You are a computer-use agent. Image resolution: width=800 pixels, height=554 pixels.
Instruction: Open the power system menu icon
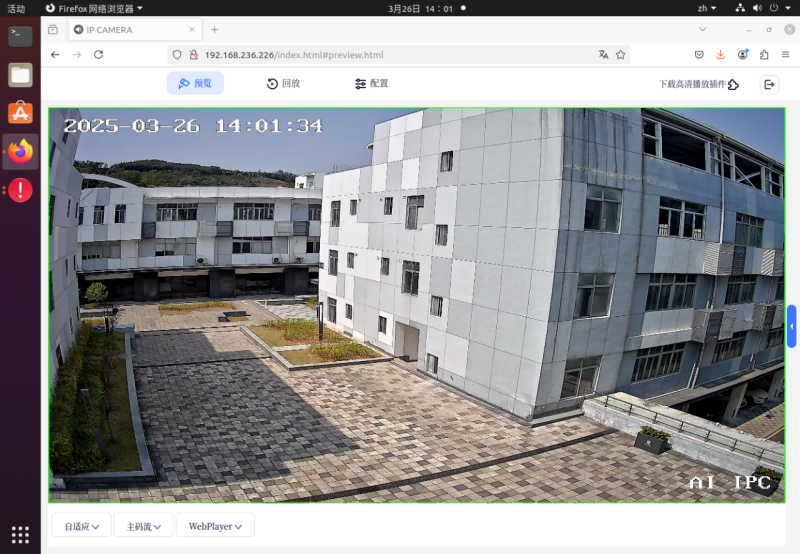click(774, 8)
